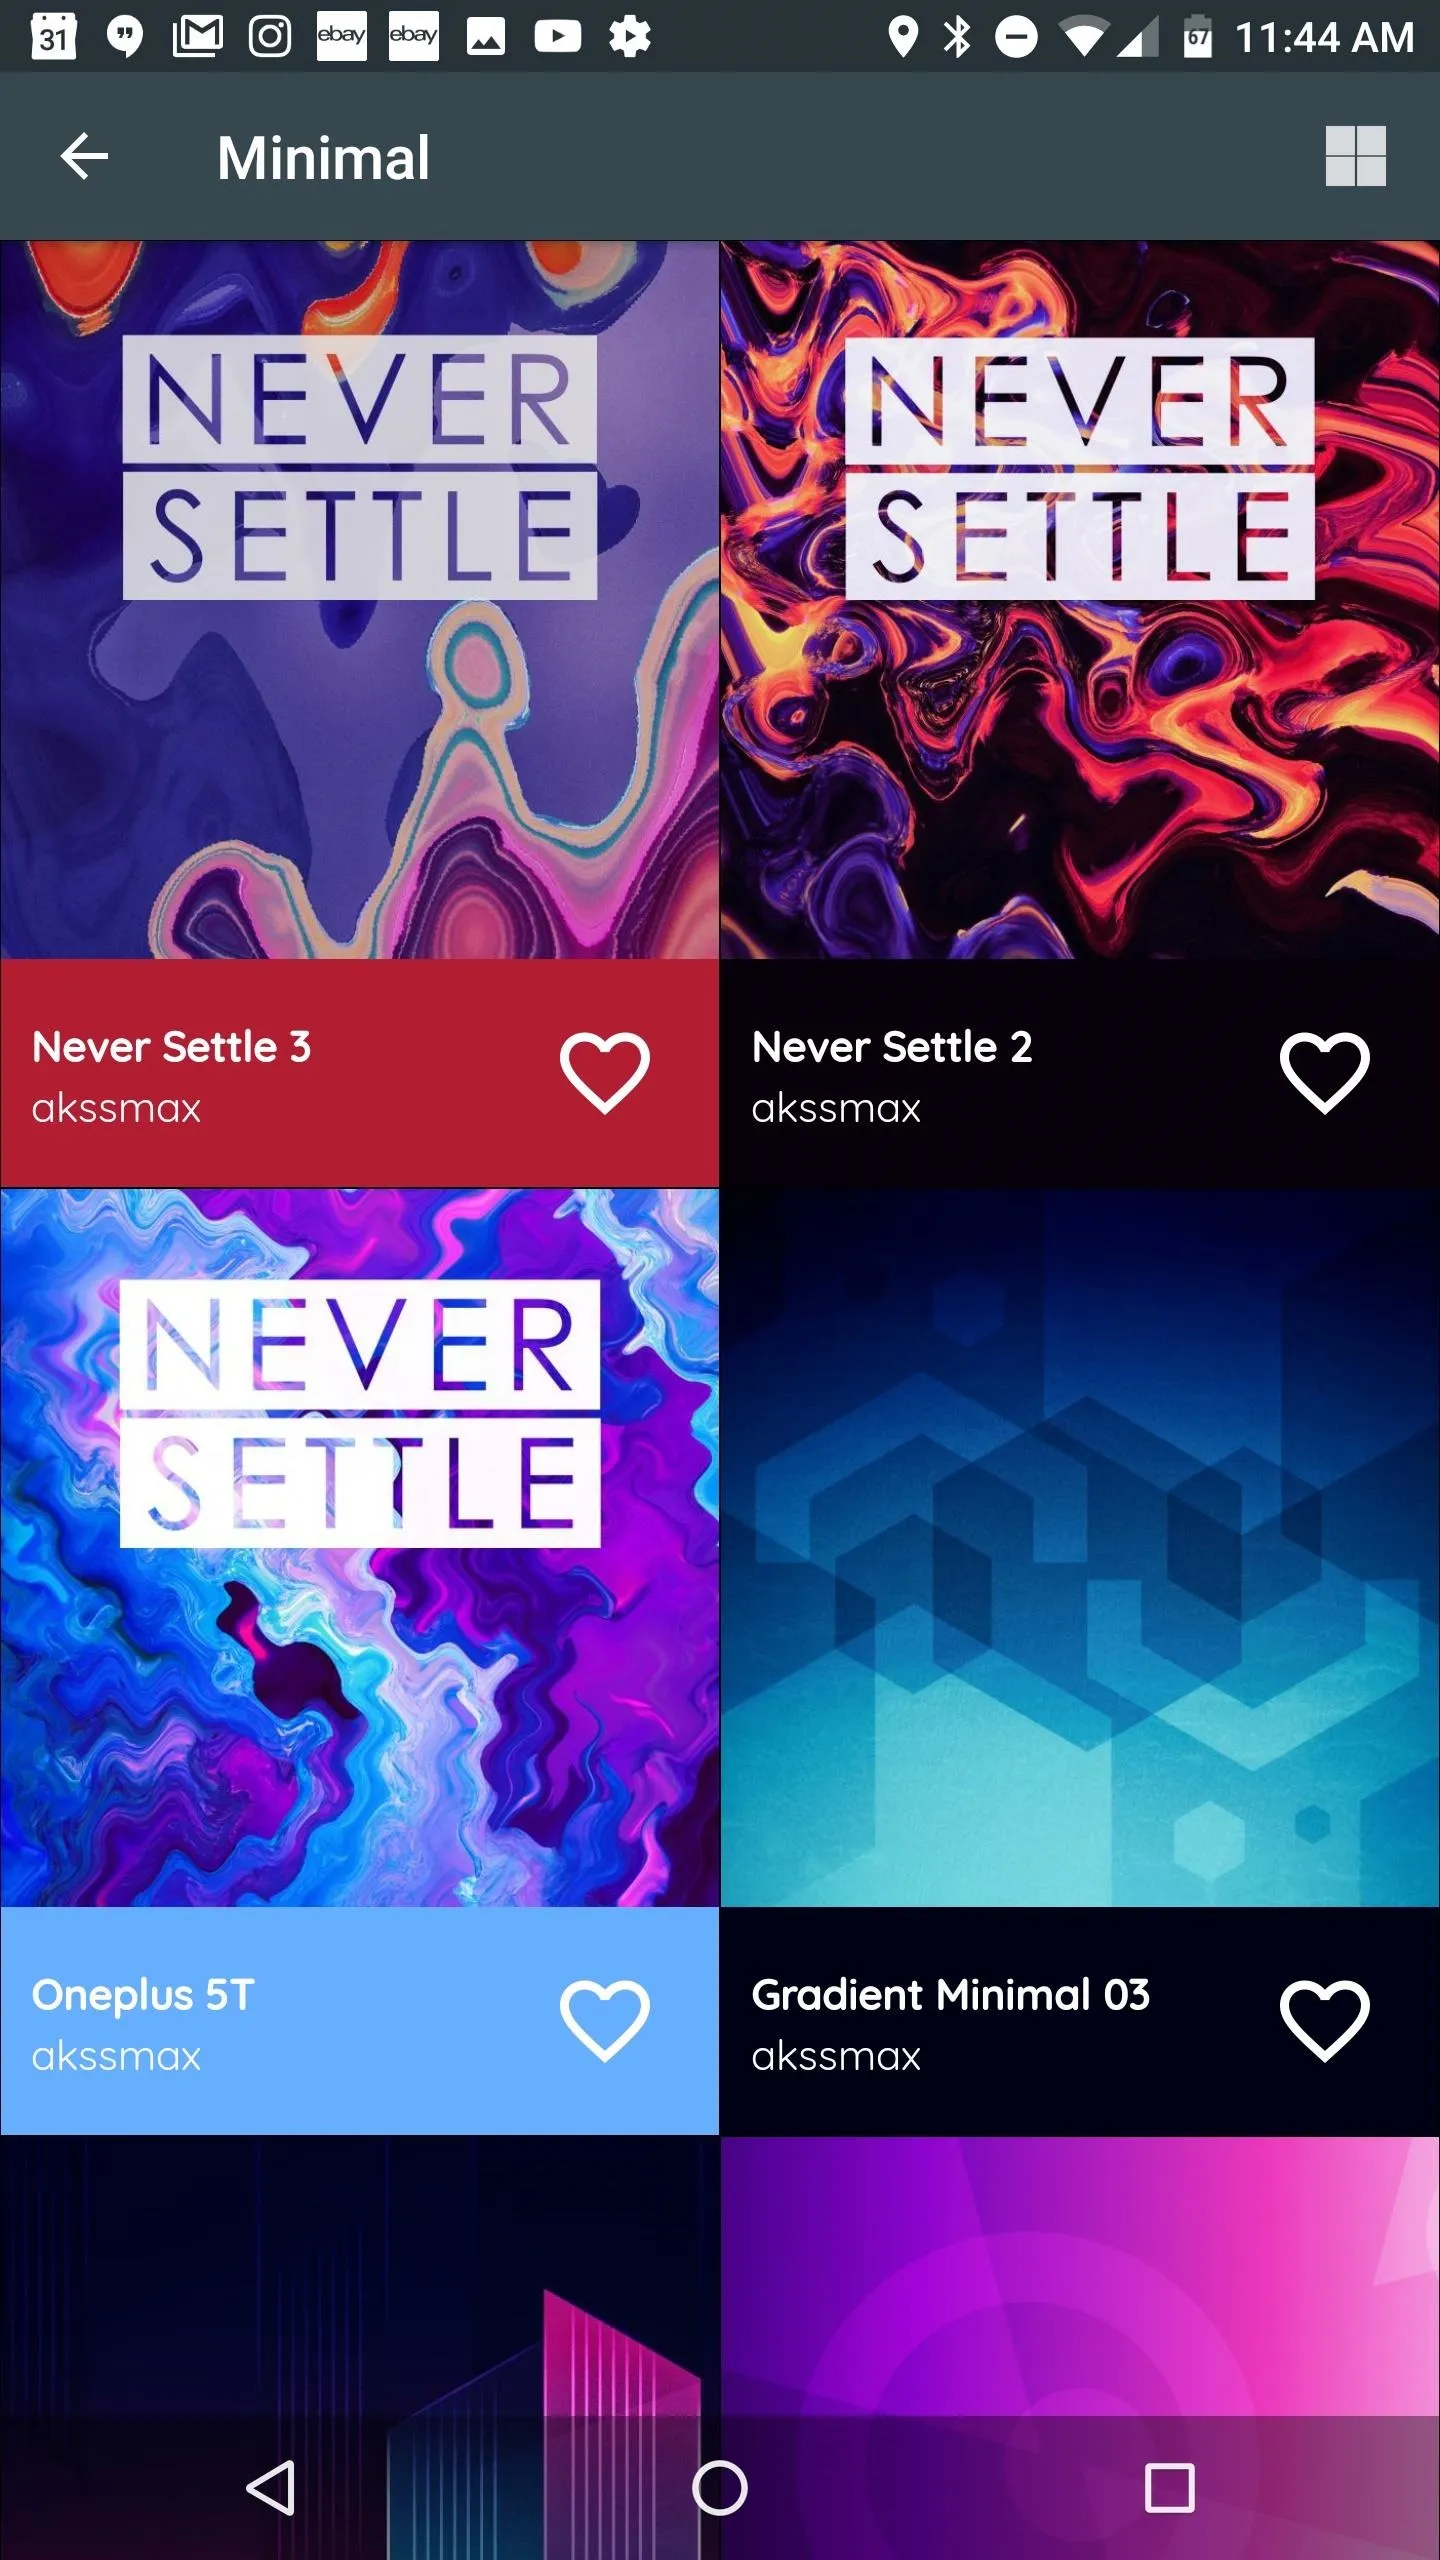Open the pink-purple gradient wallpaper thumbnail
1440x2560 pixels.
pyautogui.click(x=1080, y=2277)
